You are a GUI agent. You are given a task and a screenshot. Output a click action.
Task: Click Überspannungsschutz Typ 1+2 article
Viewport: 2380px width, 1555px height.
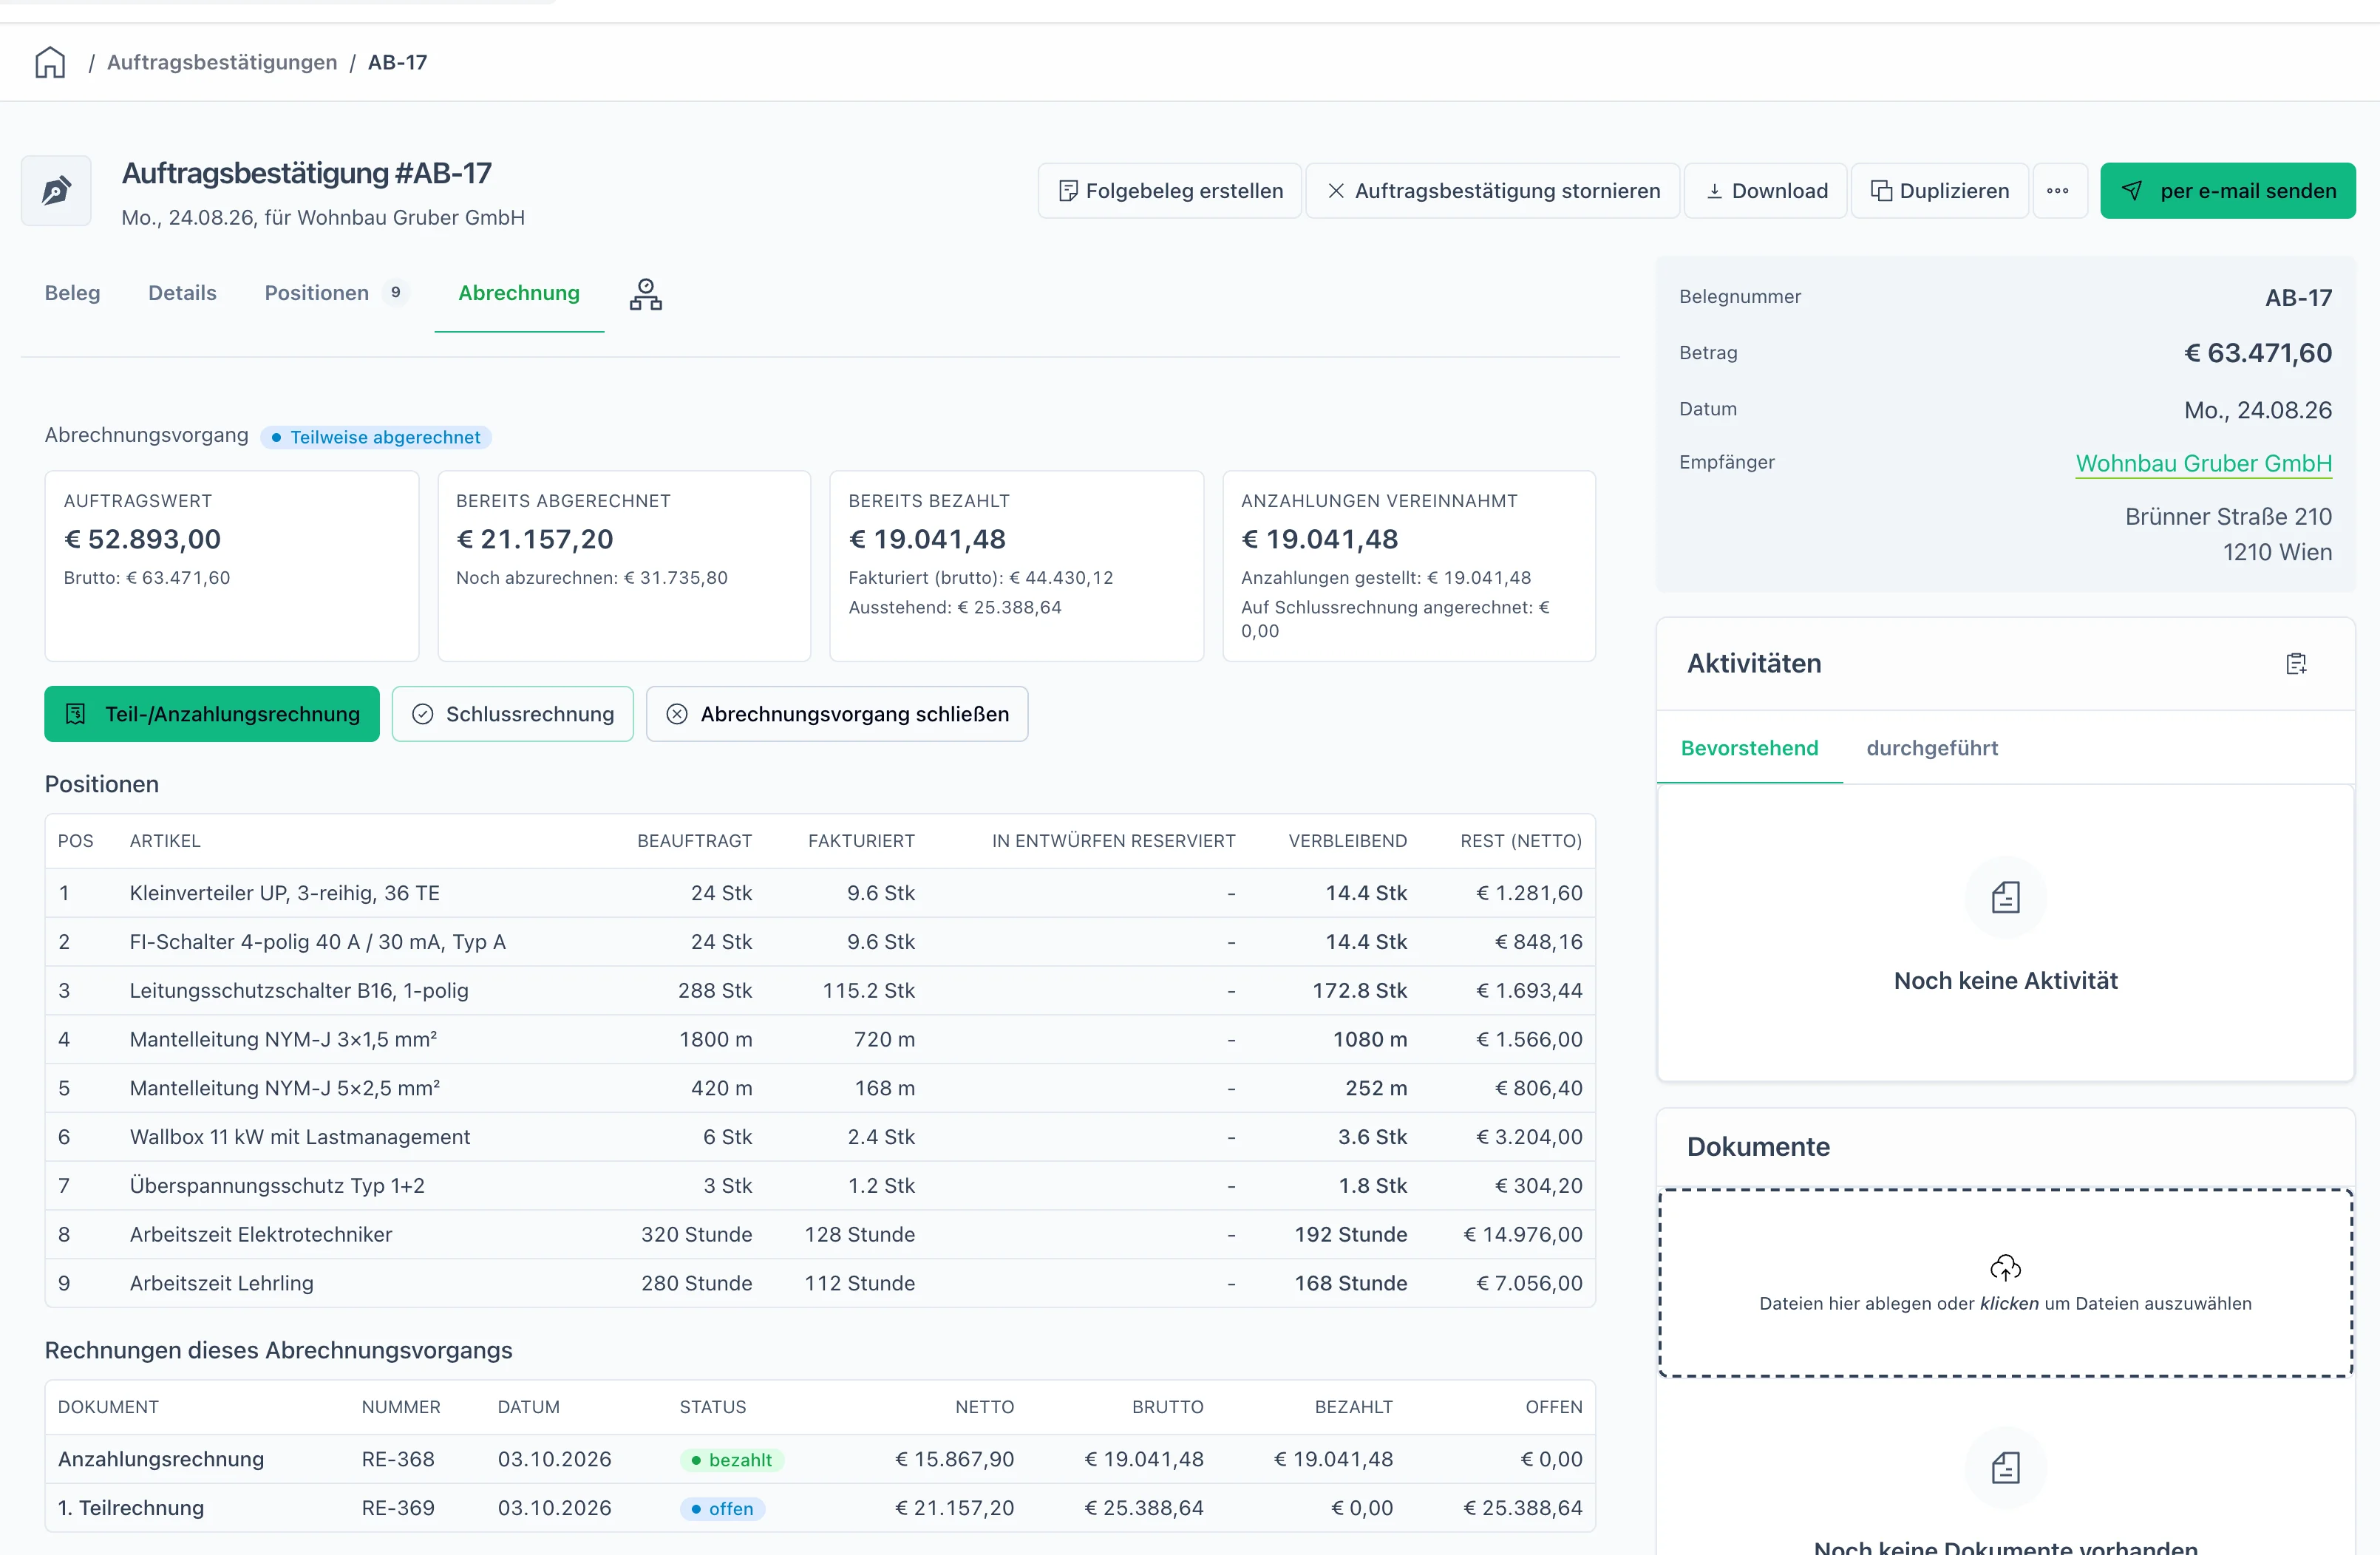pyautogui.click(x=277, y=1185)
